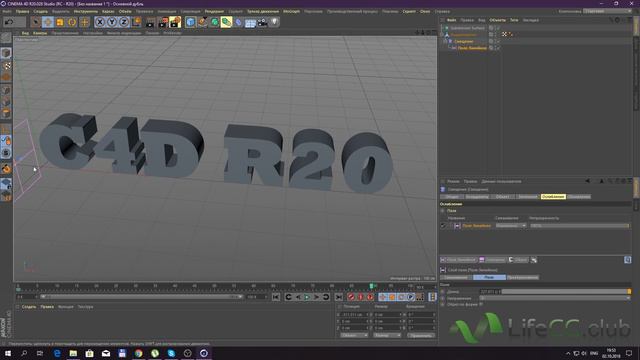Viewport: 640px width, 360px height.
Task: Switch coordinate system icon
Action: (x=136, y=22)
